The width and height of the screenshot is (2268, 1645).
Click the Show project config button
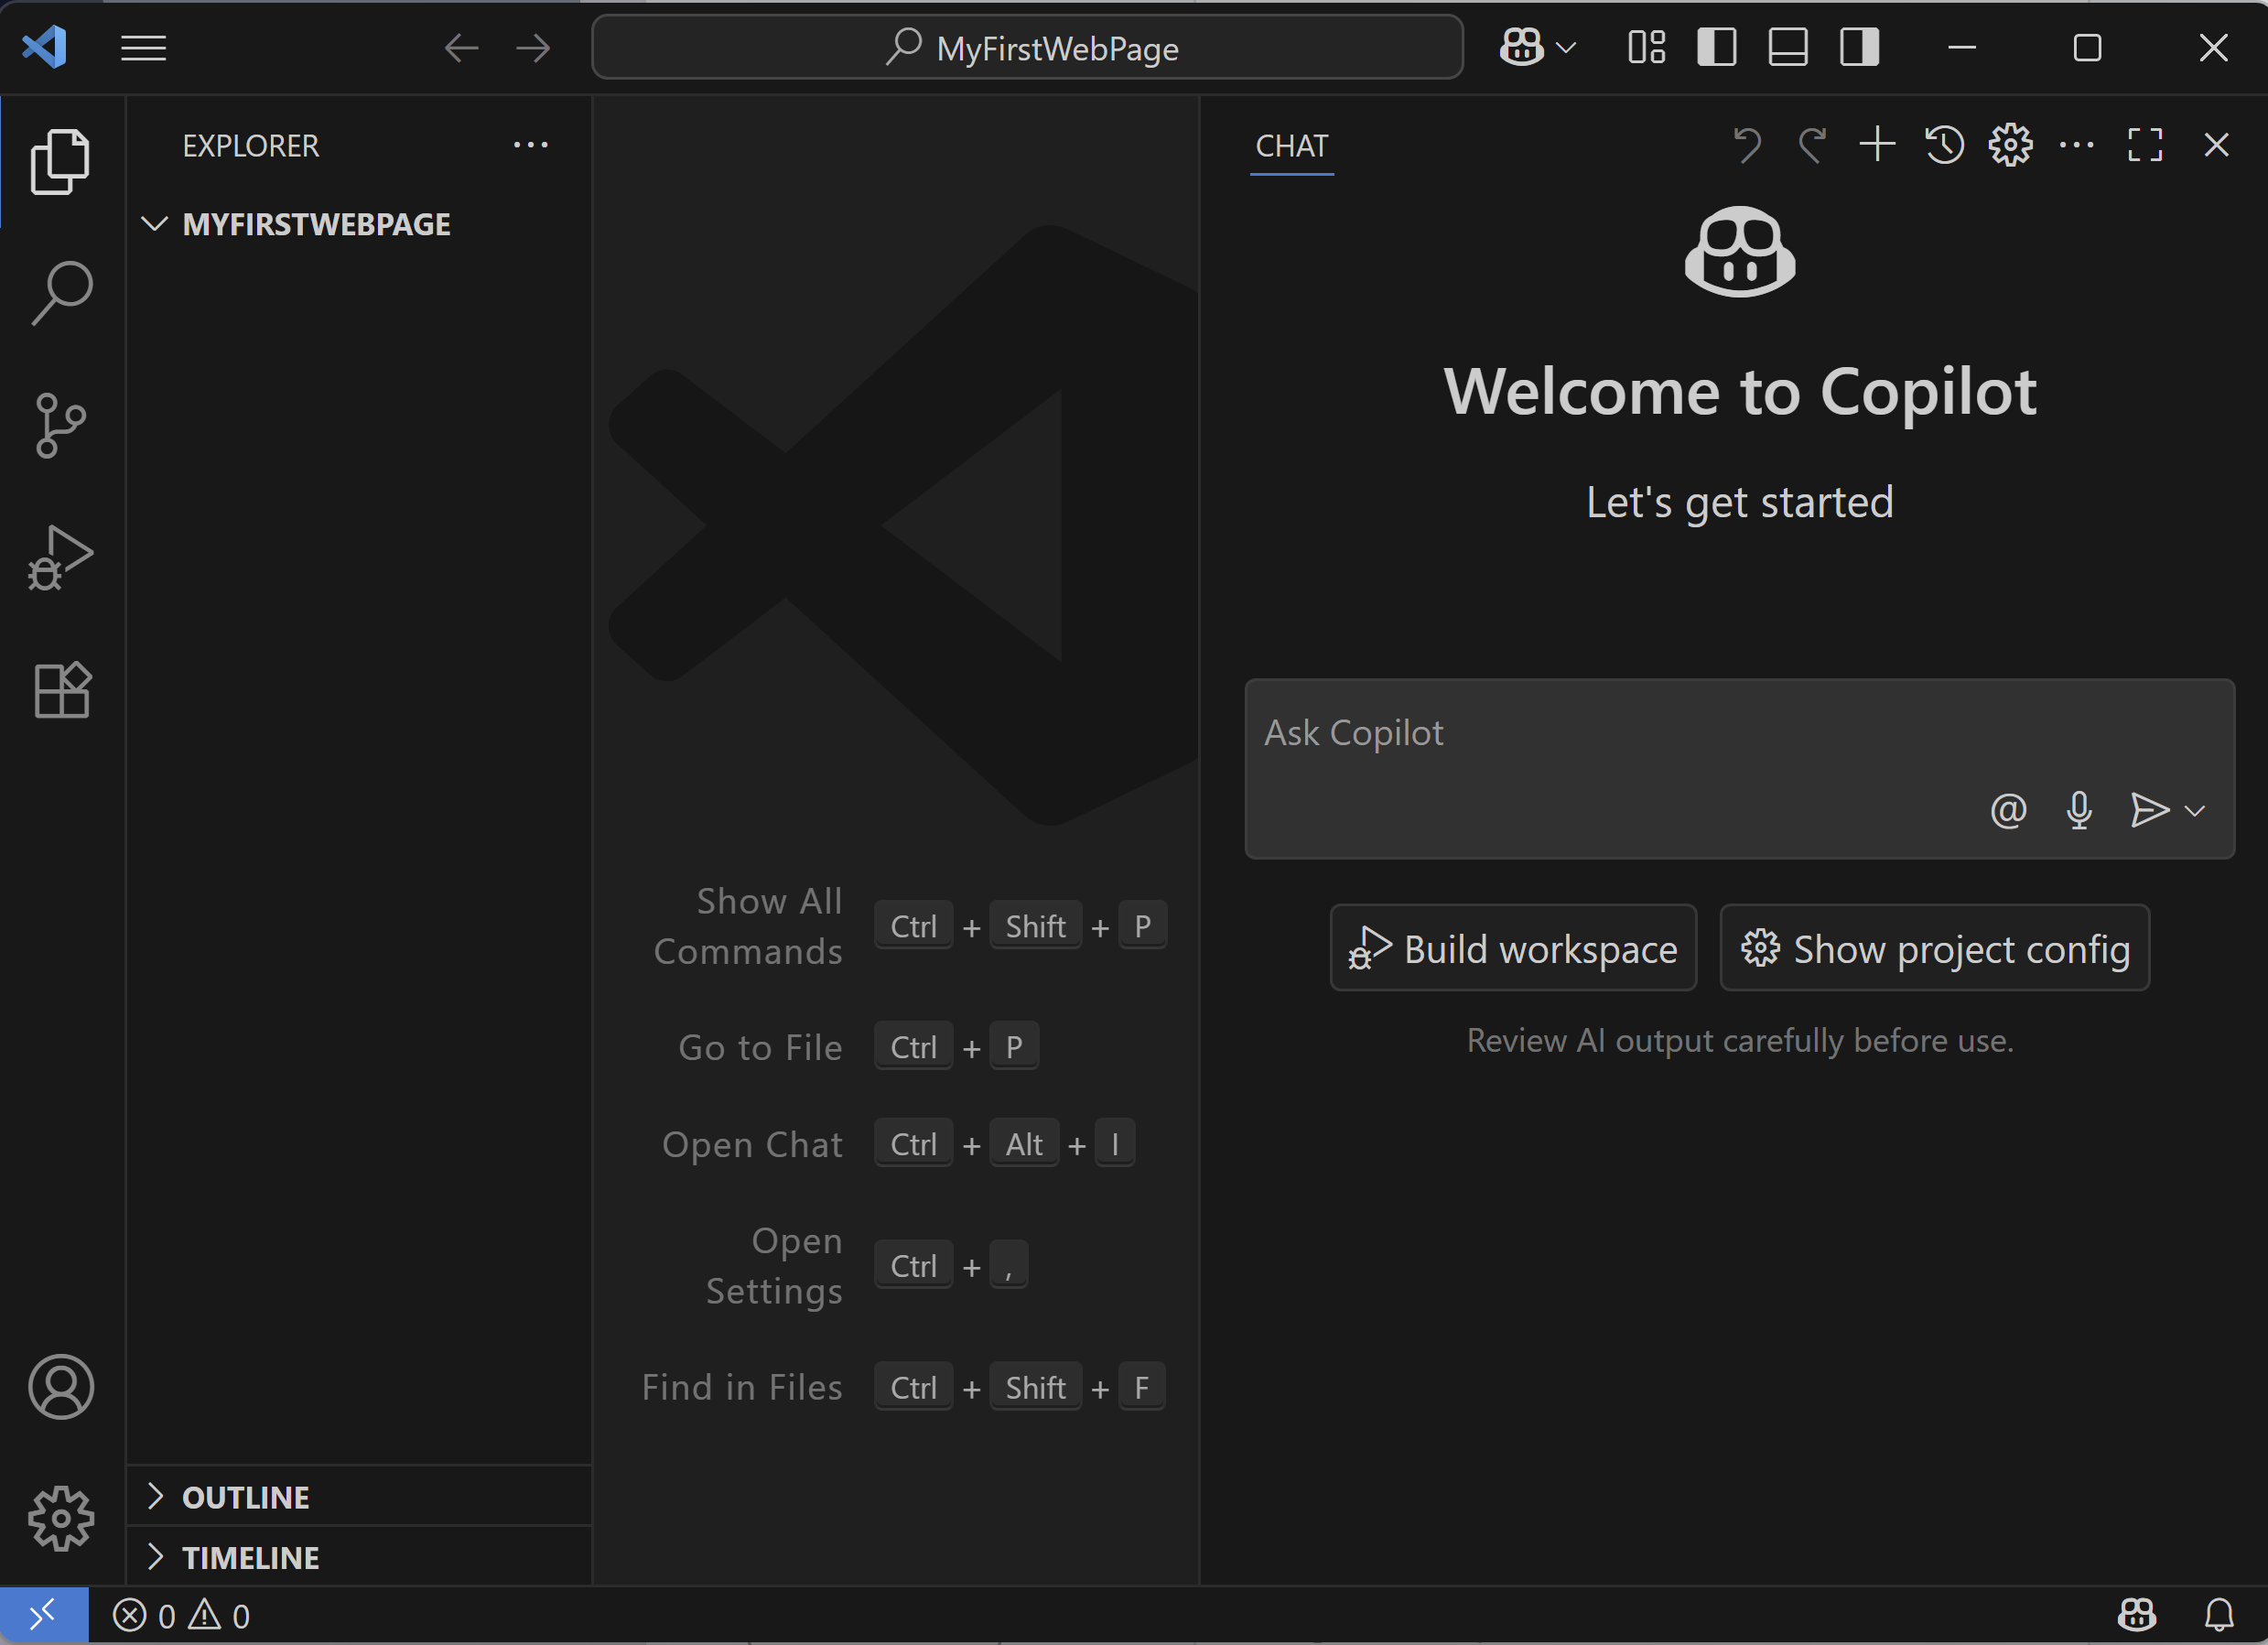[x=1934, y=948]
